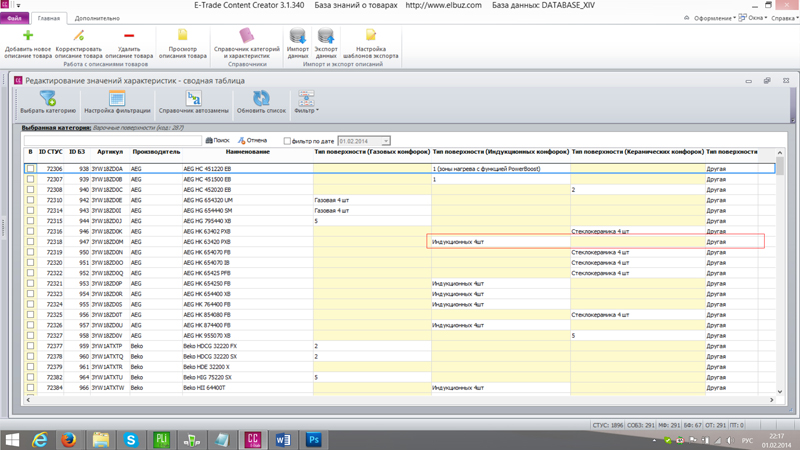Image resolution: width=800 pixels, height=450 pixels.
Task: Click the red minus delete description icon
Action: (x=129, y=35)
